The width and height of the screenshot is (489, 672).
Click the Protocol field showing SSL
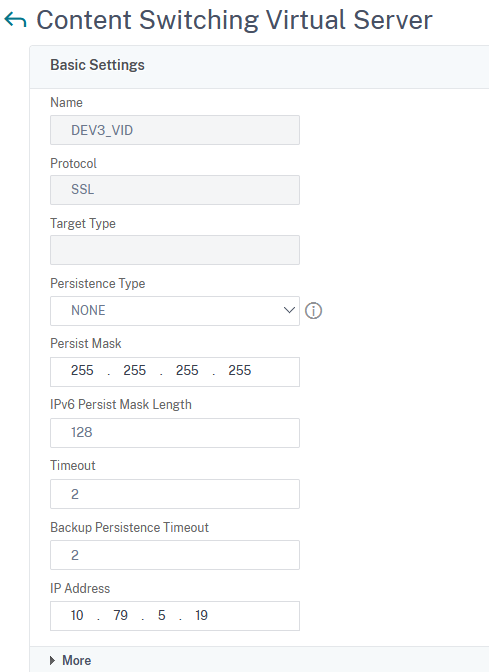175,190
